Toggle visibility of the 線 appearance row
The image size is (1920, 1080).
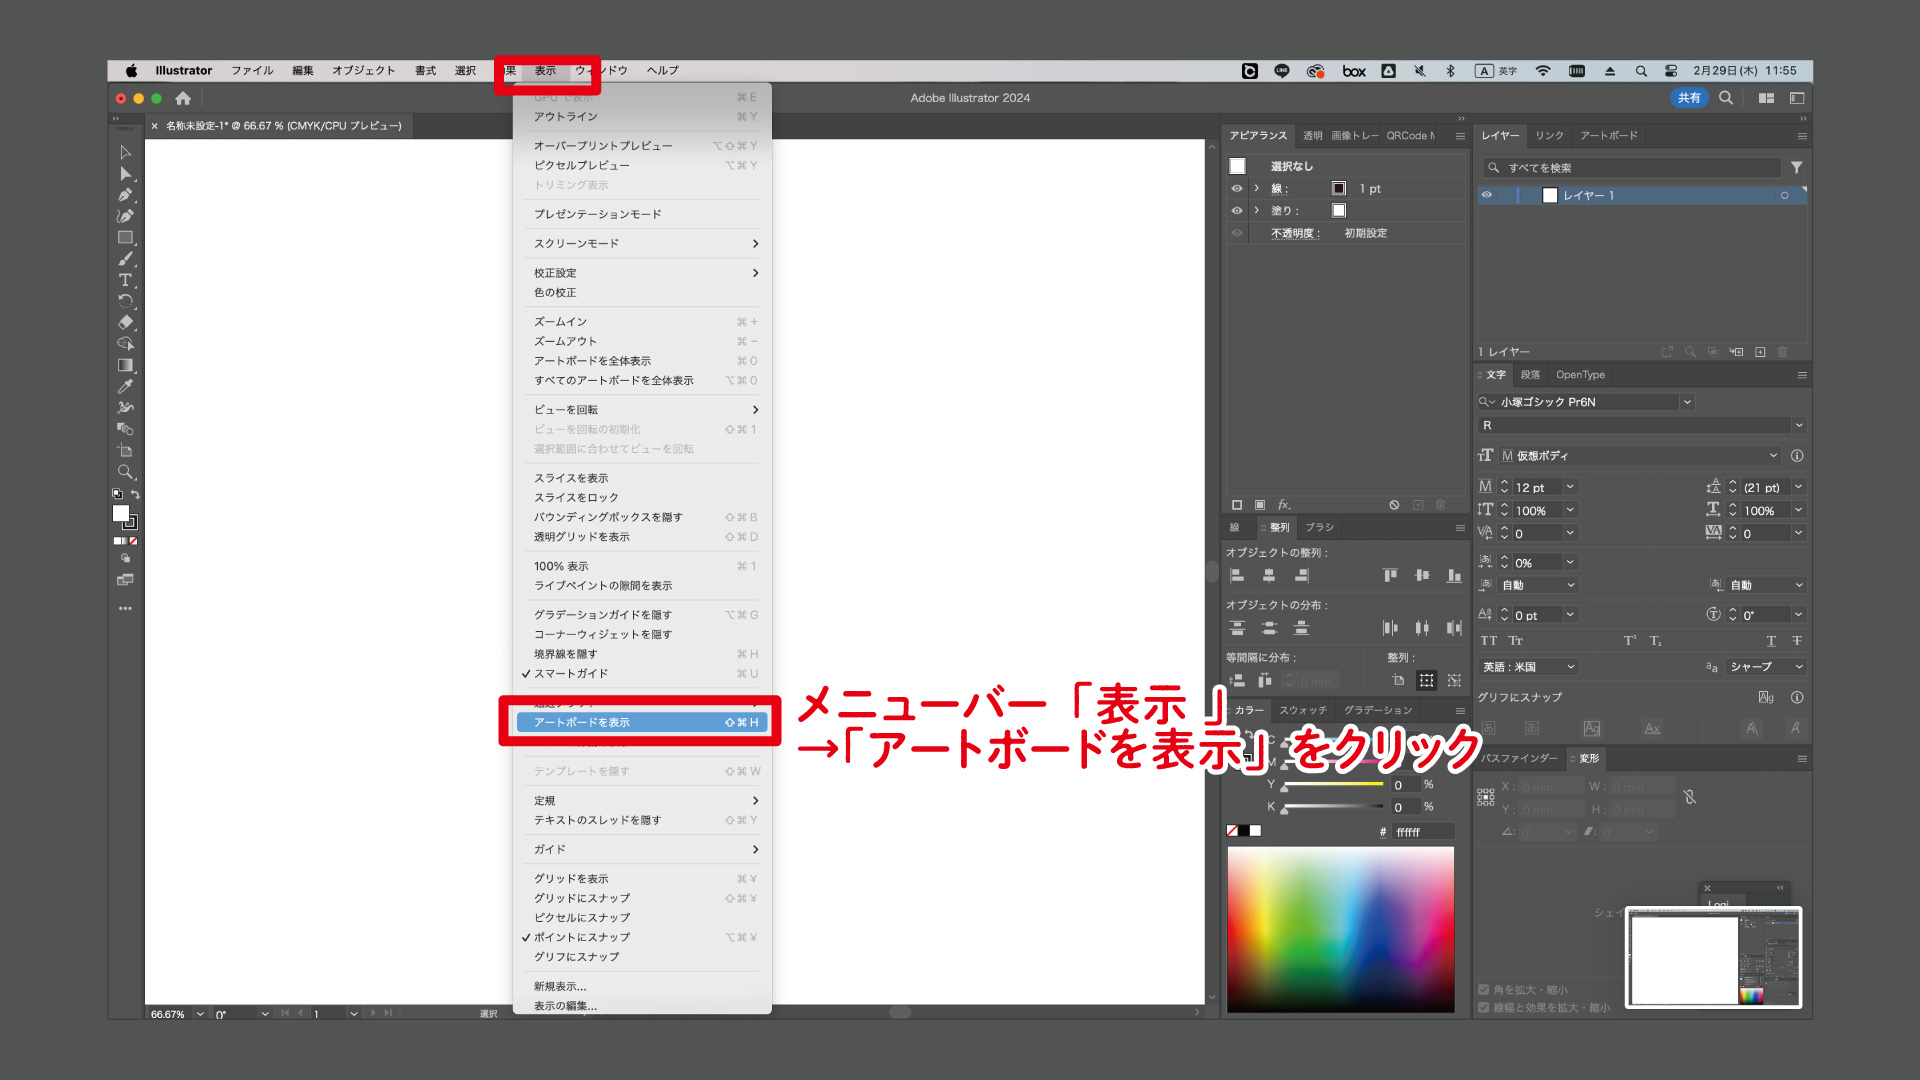(1237, 188)
